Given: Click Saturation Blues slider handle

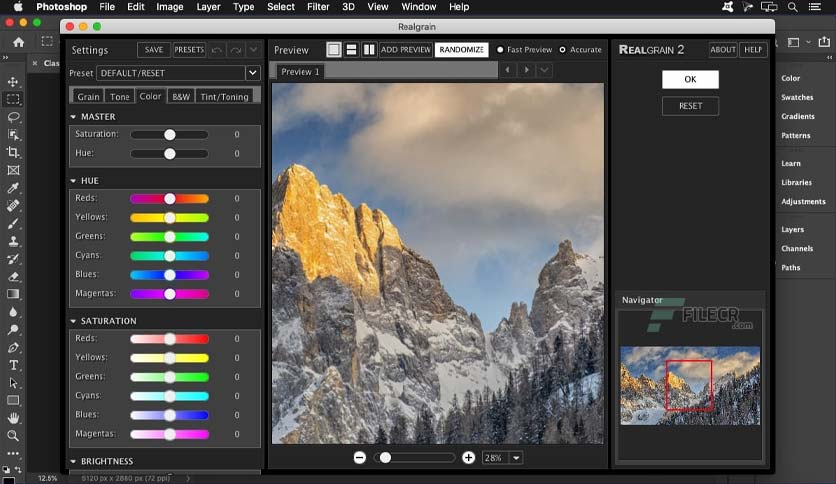Looking at the screenshot, I should click(170, 415).
